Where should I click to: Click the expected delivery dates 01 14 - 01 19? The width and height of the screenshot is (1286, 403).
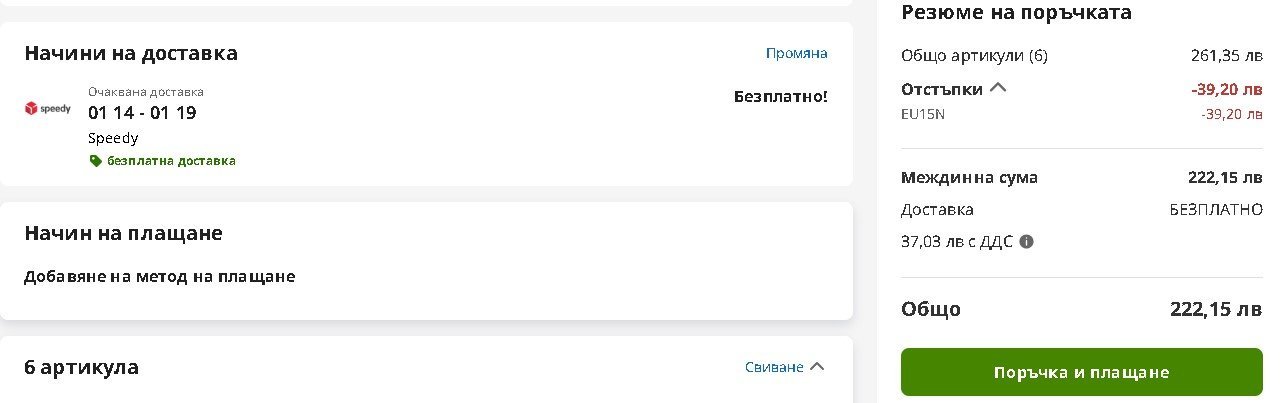(x=142, y=113)
